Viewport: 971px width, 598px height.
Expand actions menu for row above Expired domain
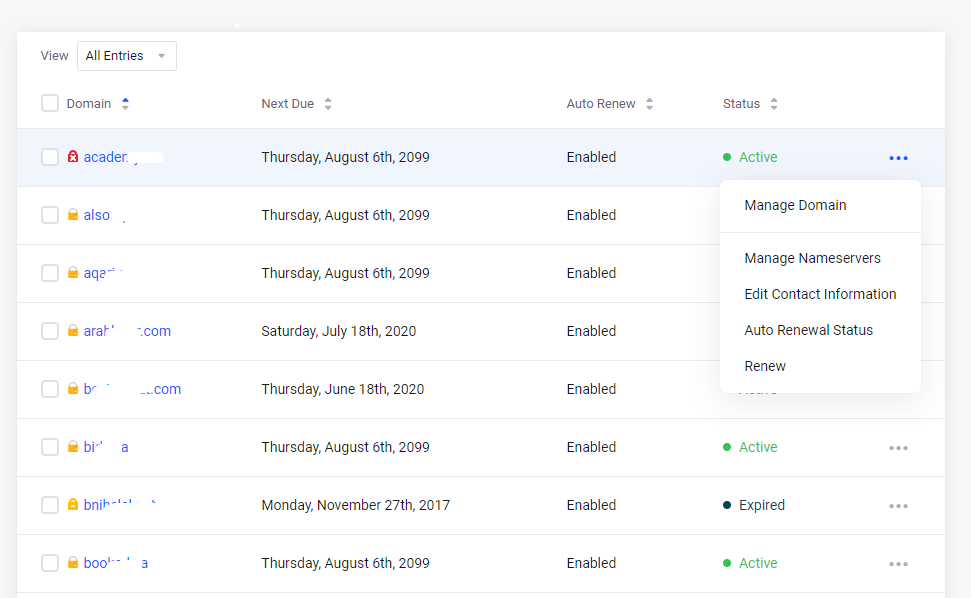pos(898,448)
